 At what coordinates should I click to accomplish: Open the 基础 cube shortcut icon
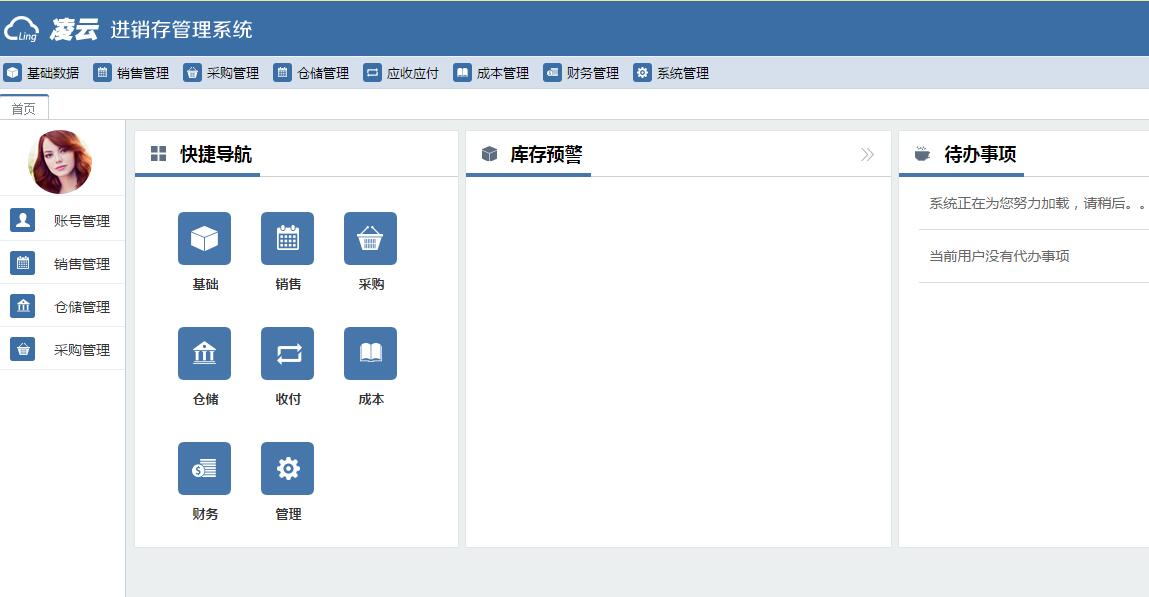204,239
